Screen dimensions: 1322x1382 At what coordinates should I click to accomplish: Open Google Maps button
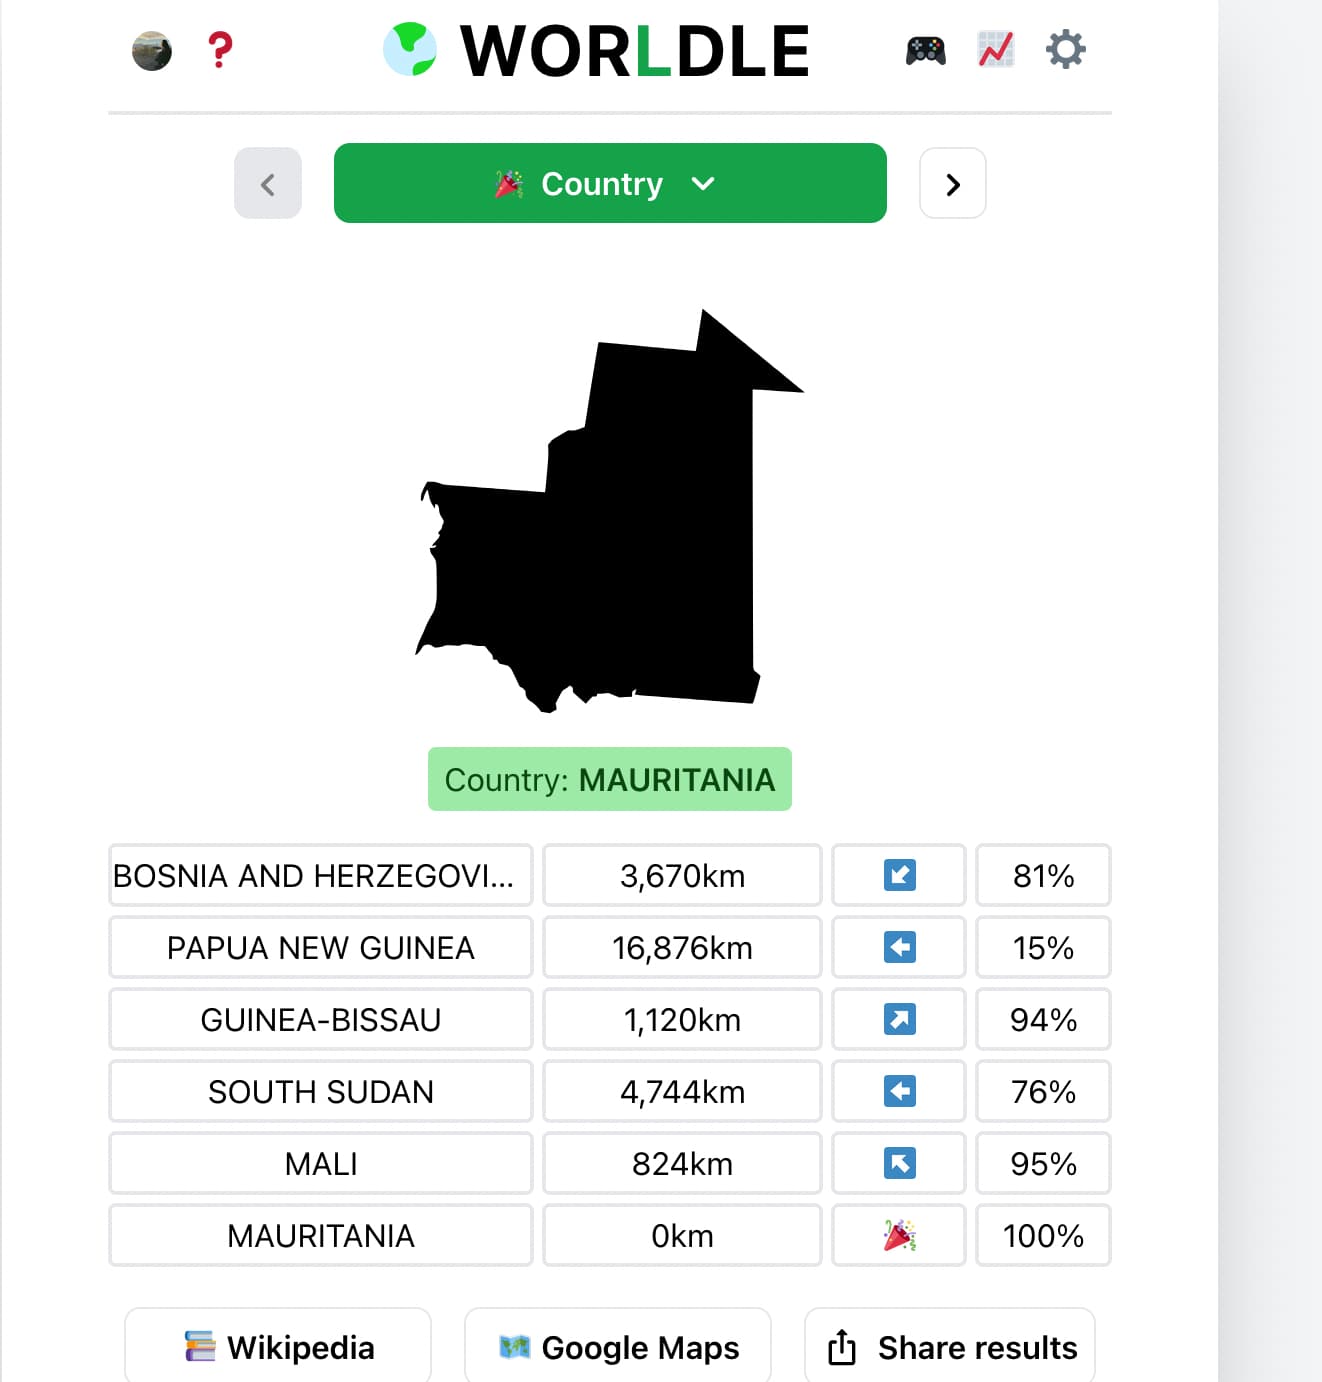(618, 1346)
